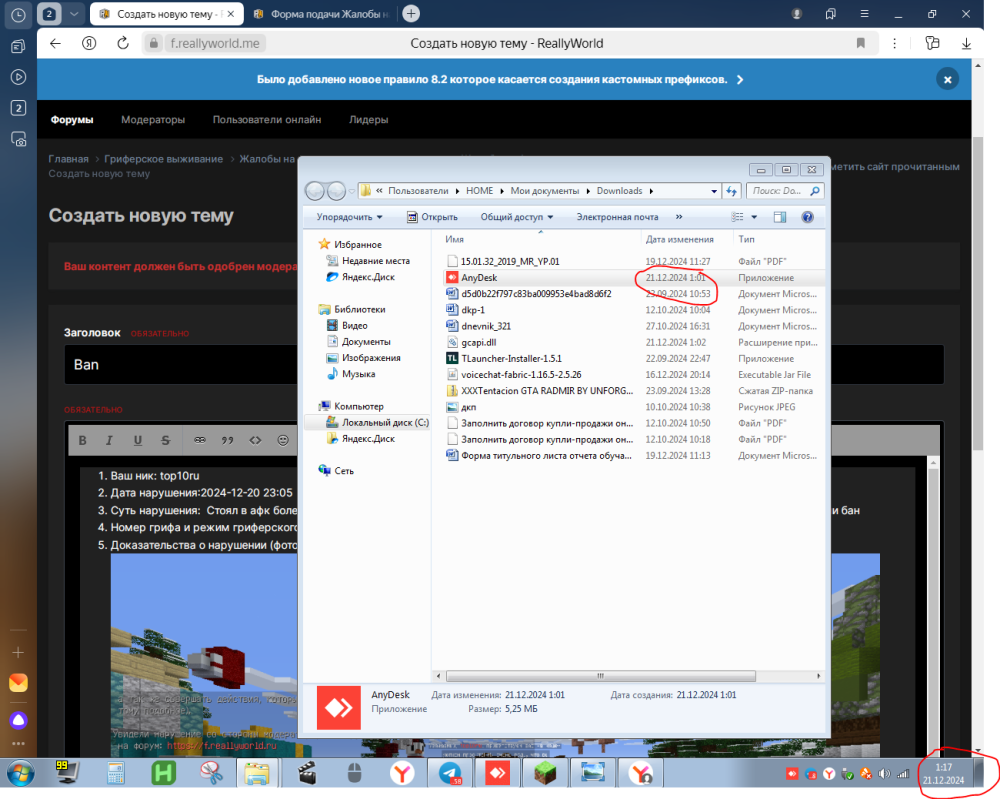Open Telegram from the taskbar
Image resolution: width=1000 pixels, height=799 pixels.
point(450,773)
